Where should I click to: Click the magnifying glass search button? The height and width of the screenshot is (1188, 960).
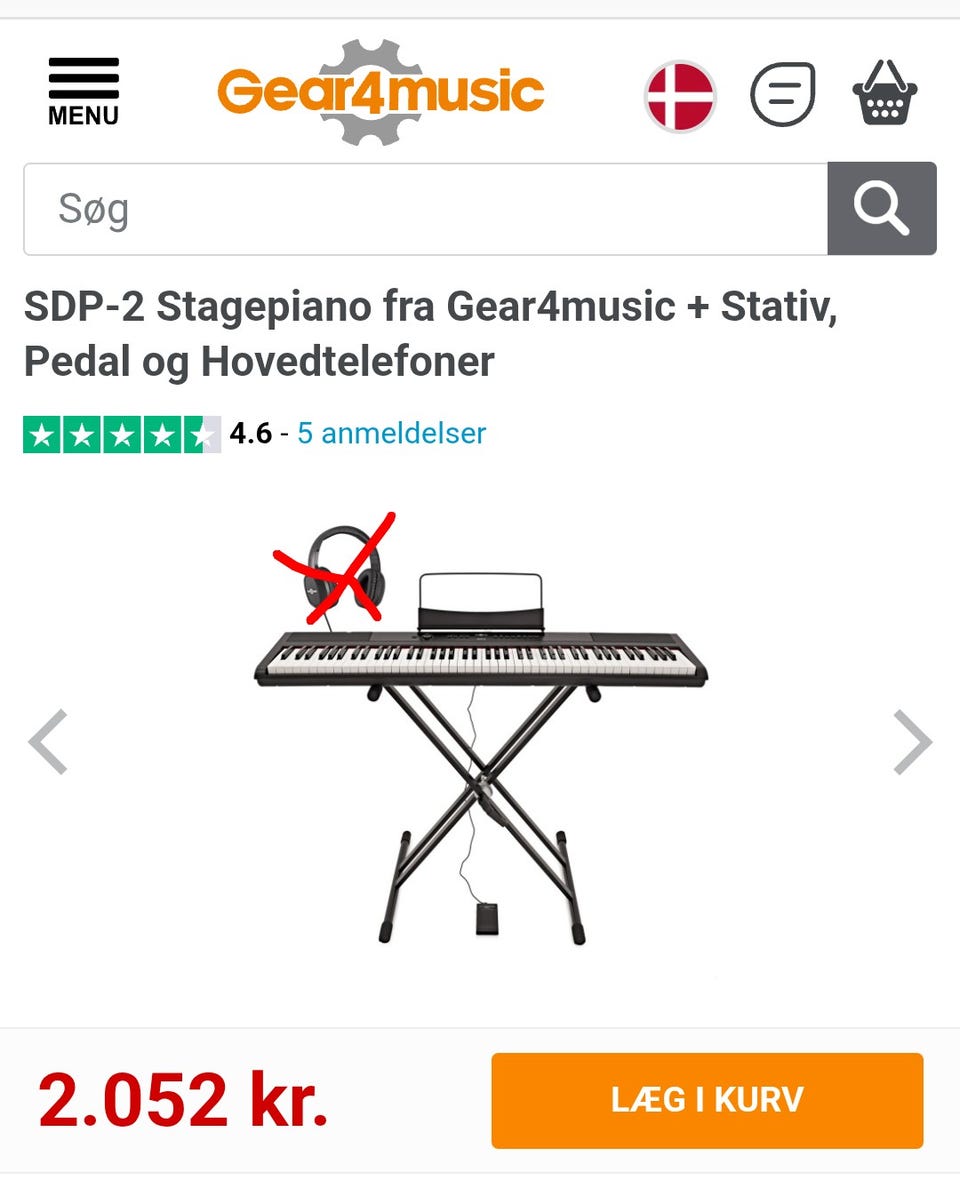(x=882, y=208)
